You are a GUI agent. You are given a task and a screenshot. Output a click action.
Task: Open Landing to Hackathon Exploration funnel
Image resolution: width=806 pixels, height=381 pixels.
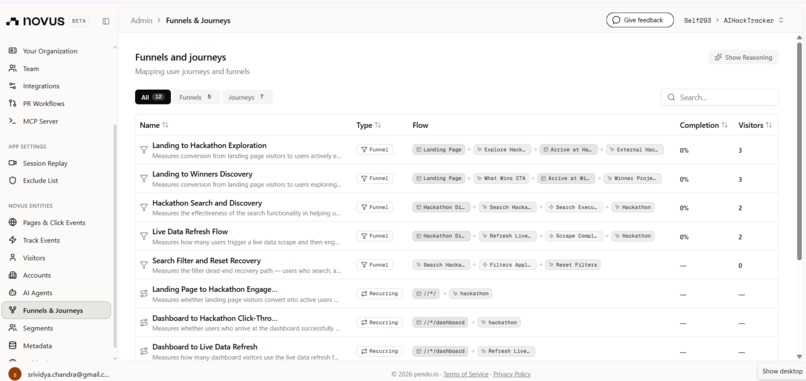209,146
